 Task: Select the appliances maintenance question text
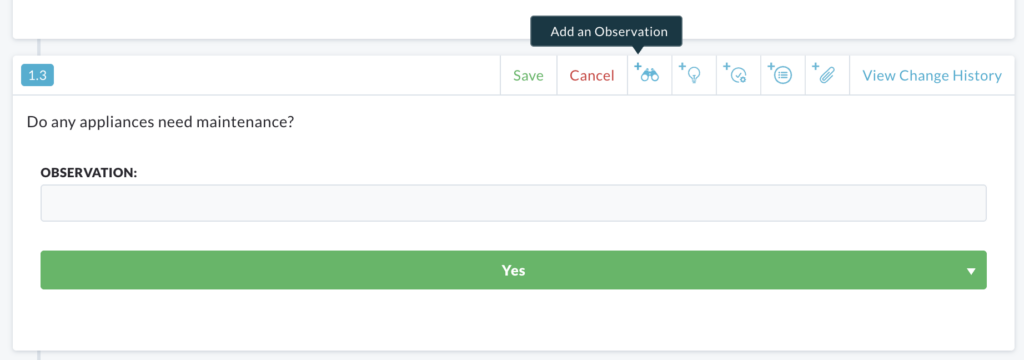(x=160, y=122)
